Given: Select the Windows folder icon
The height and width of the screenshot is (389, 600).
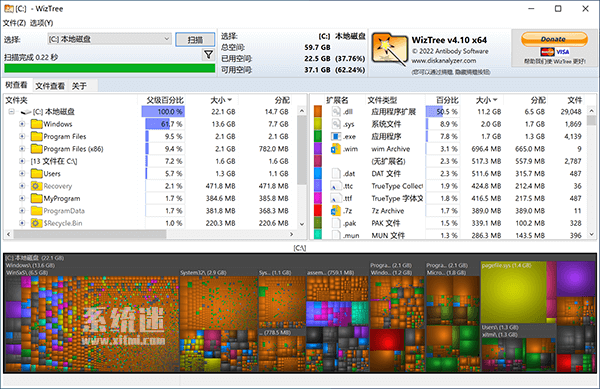Looking at the screenshot, I should 36,124.
